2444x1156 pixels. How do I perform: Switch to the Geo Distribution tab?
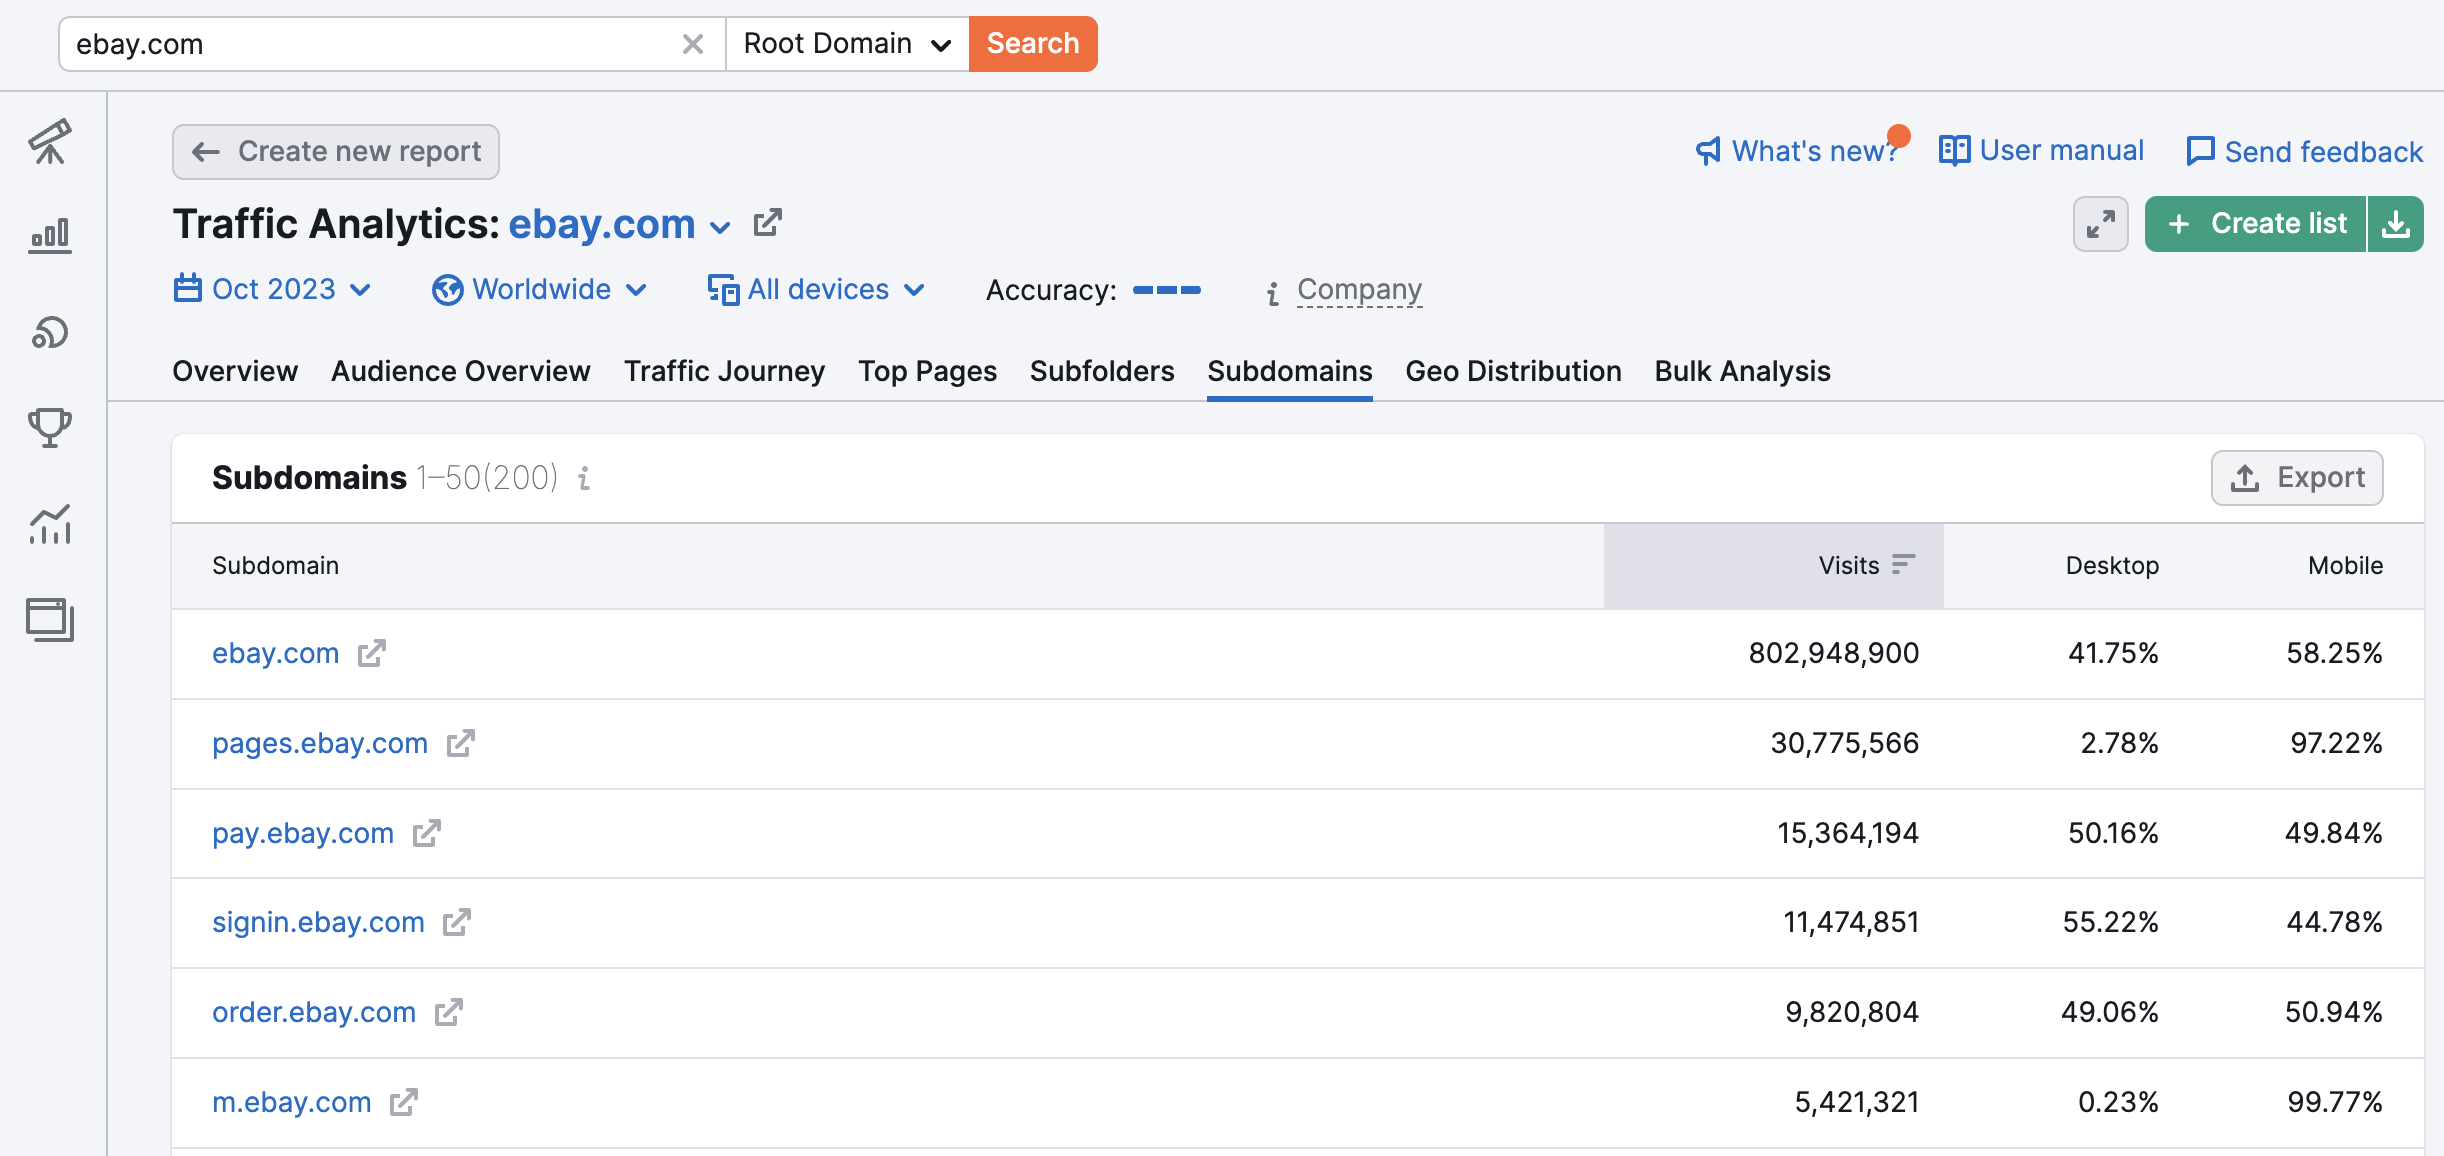pos(1513,371)
